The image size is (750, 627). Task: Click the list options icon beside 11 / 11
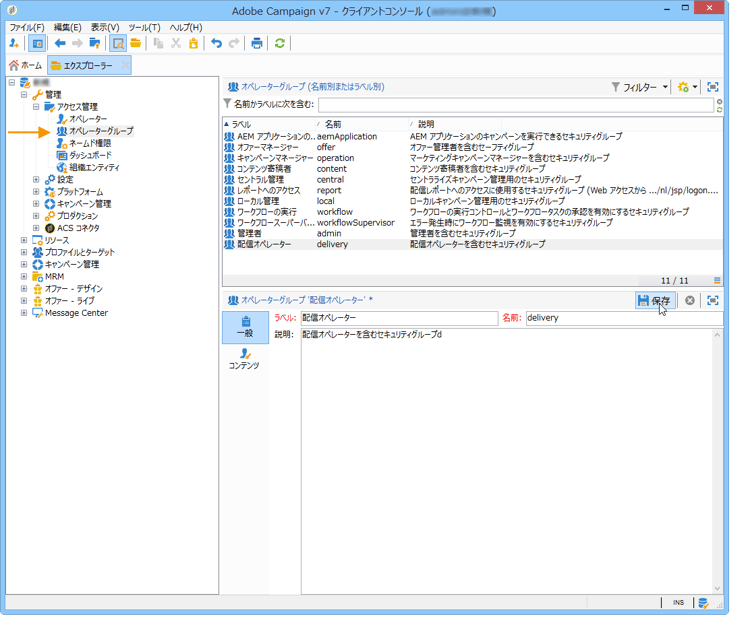[x=717, y=280]
